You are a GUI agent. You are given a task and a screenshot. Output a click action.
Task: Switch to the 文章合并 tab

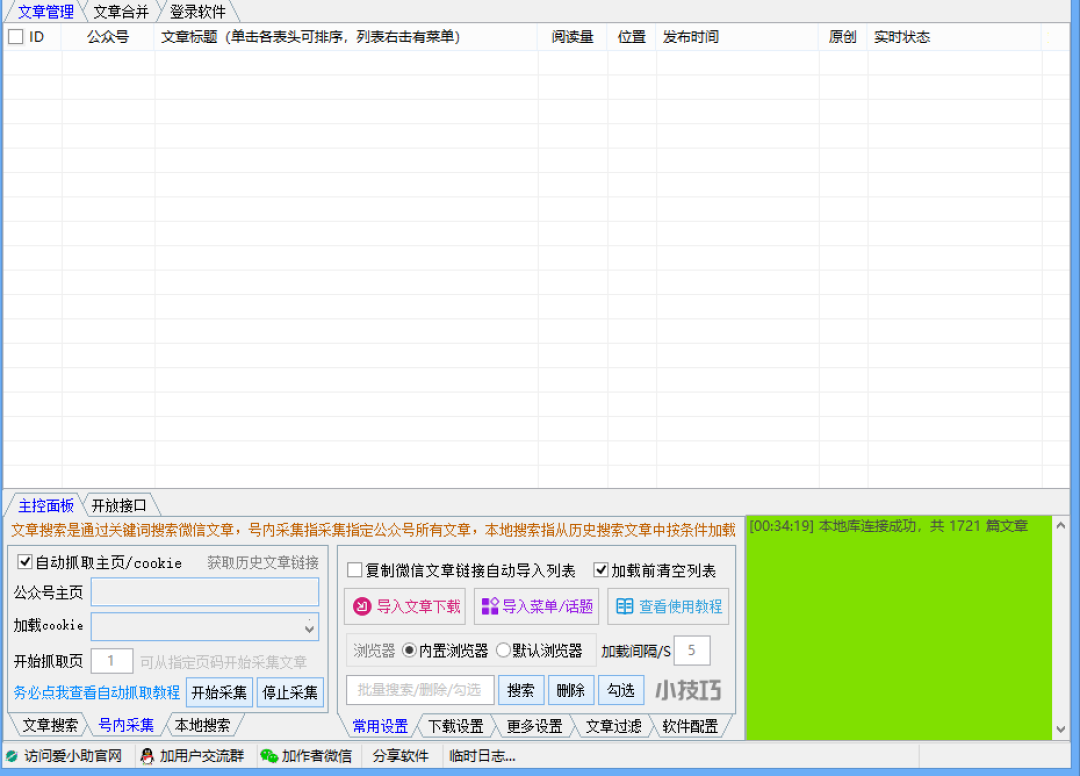120,12
